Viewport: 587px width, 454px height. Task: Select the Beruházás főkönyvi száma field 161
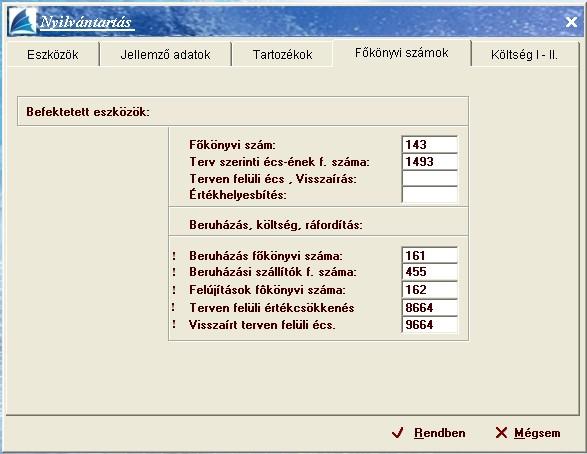429,255
